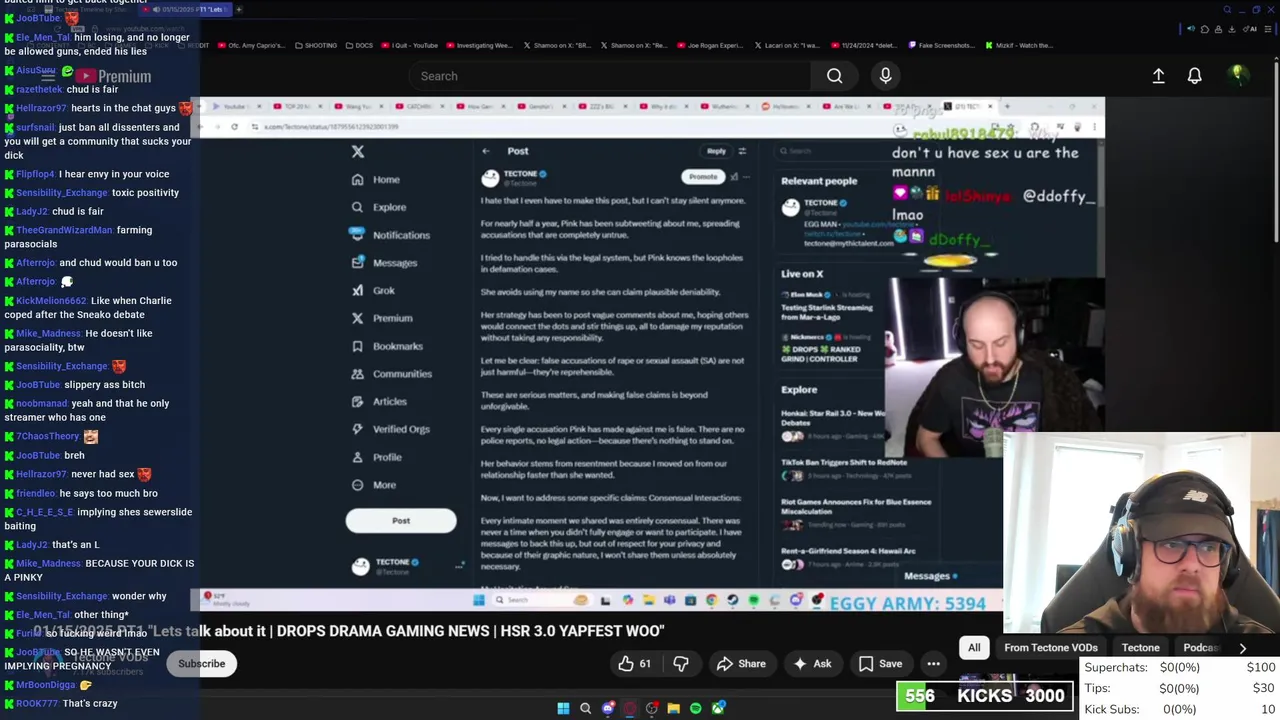Click Profile in the X sidebar

377,457
